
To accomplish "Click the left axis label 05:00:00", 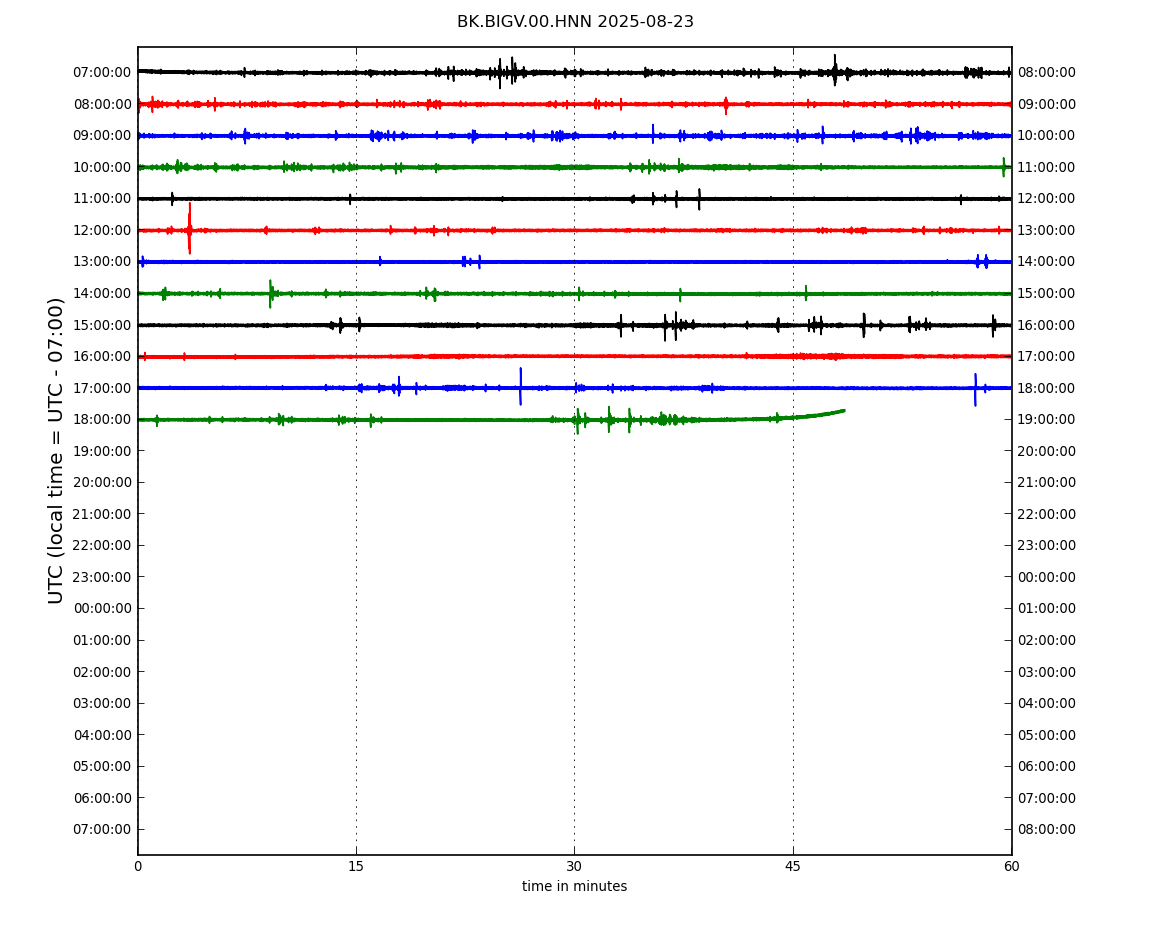I will point(102,767).
